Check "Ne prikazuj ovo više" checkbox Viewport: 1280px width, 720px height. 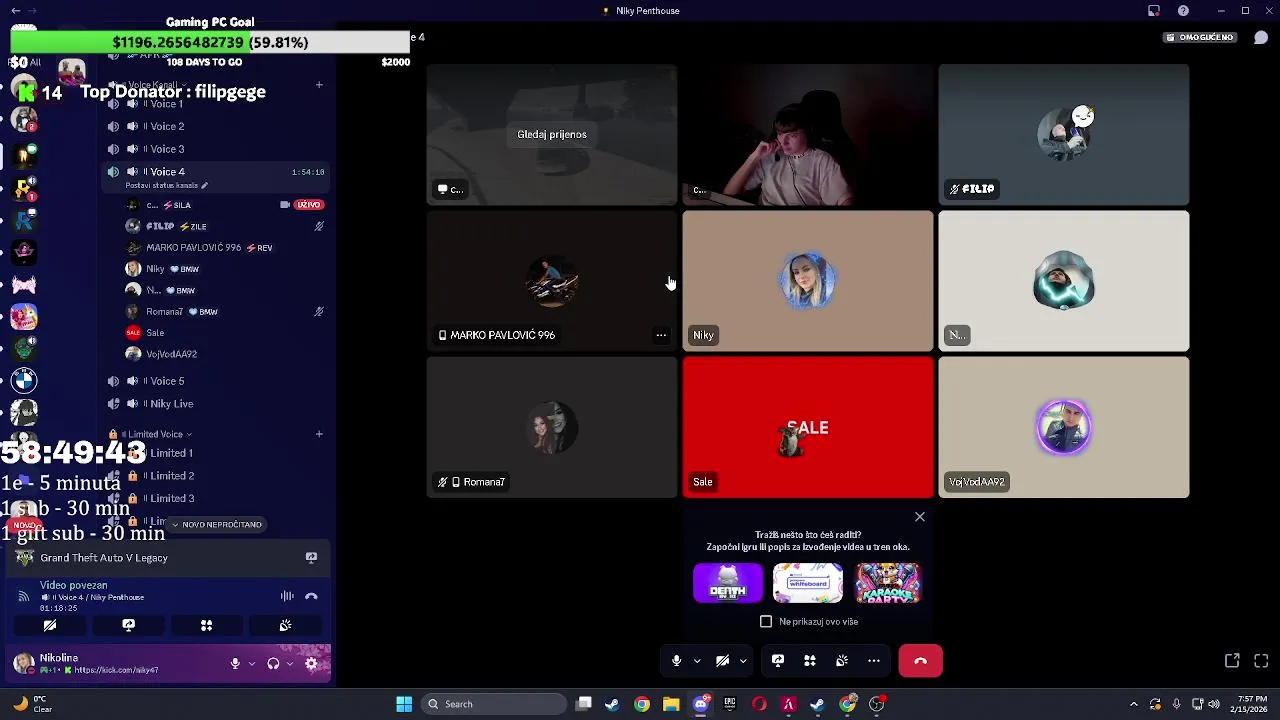[766, 621]
